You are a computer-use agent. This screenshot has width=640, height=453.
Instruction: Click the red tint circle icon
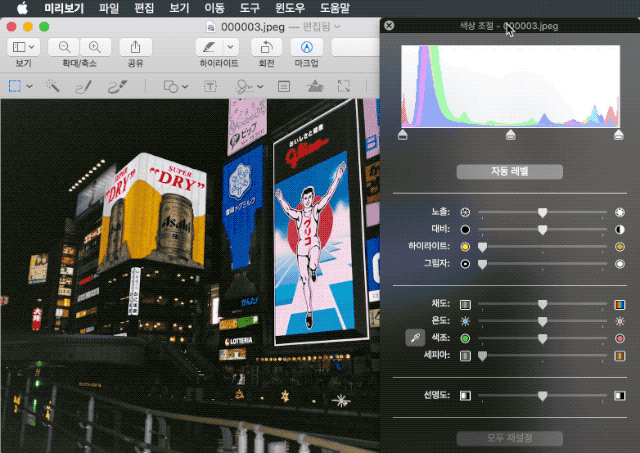pyautogui.click(x=620, y=338)
